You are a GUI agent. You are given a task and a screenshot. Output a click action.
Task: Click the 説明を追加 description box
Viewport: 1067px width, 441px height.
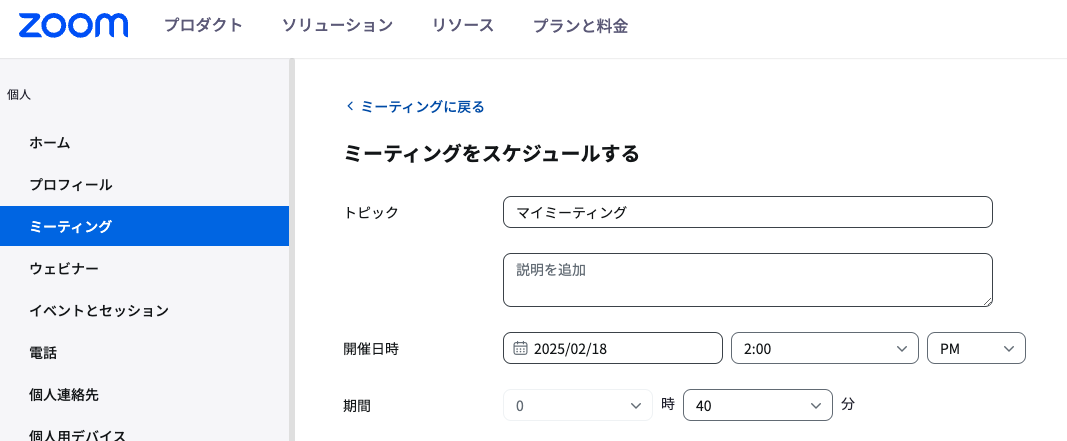(x=747, y=279)
